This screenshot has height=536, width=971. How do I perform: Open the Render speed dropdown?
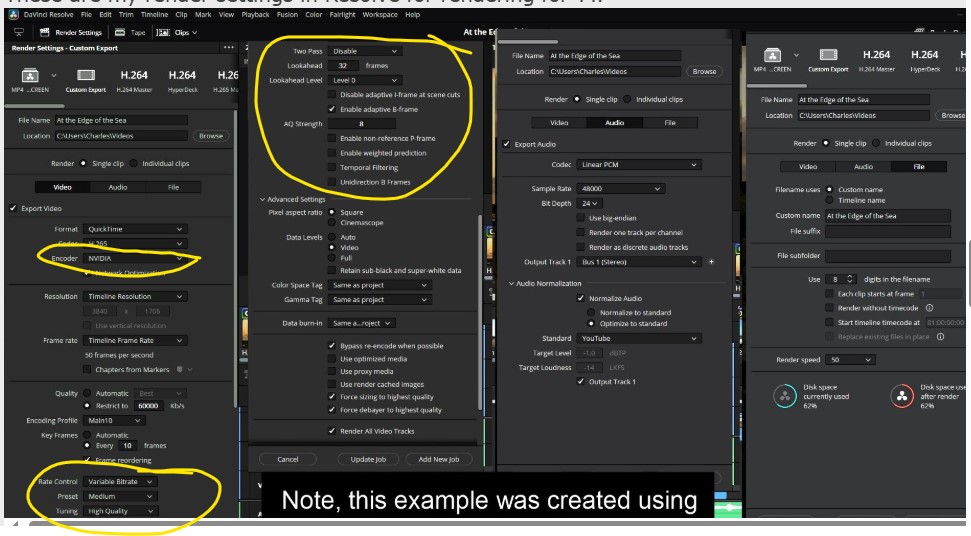(850, 360)
